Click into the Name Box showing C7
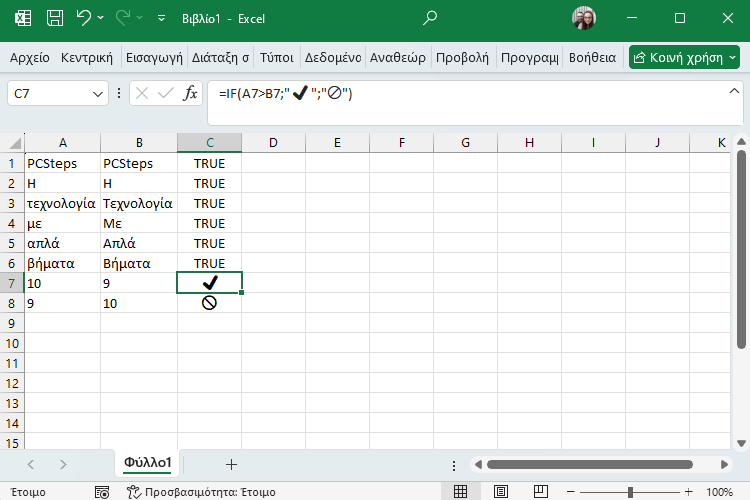Screen dimensions: 750x500 (48, 93)
